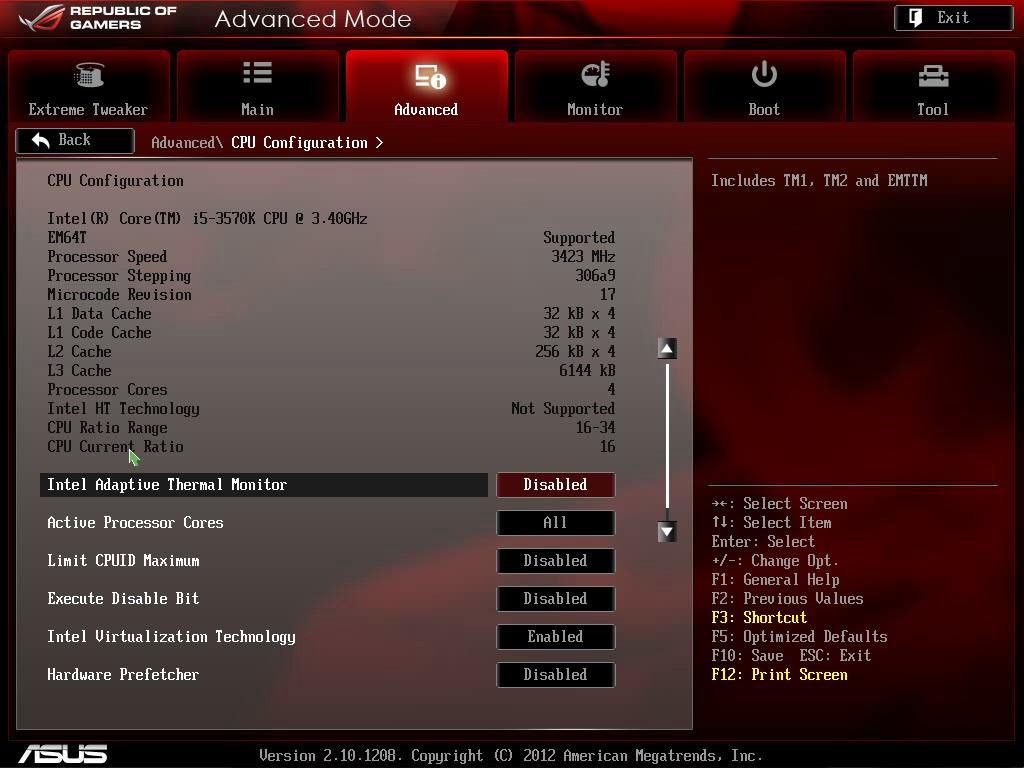1024x768 pixels.
Task: Select Intel Virtualization Technology label
Action: pyautogui.click(x=171, y=637)
